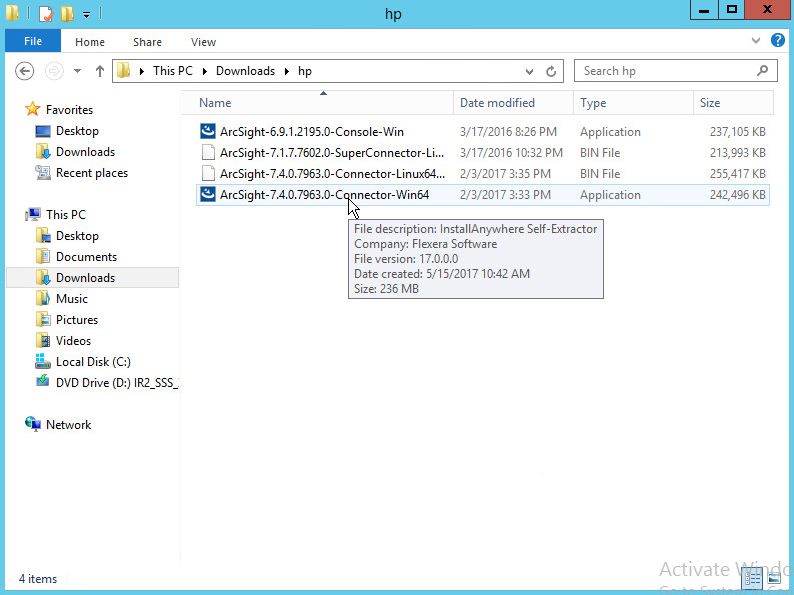Refresh the hp folder listing
This screenshot has height=595, width=794.
[x=551, y=71]
